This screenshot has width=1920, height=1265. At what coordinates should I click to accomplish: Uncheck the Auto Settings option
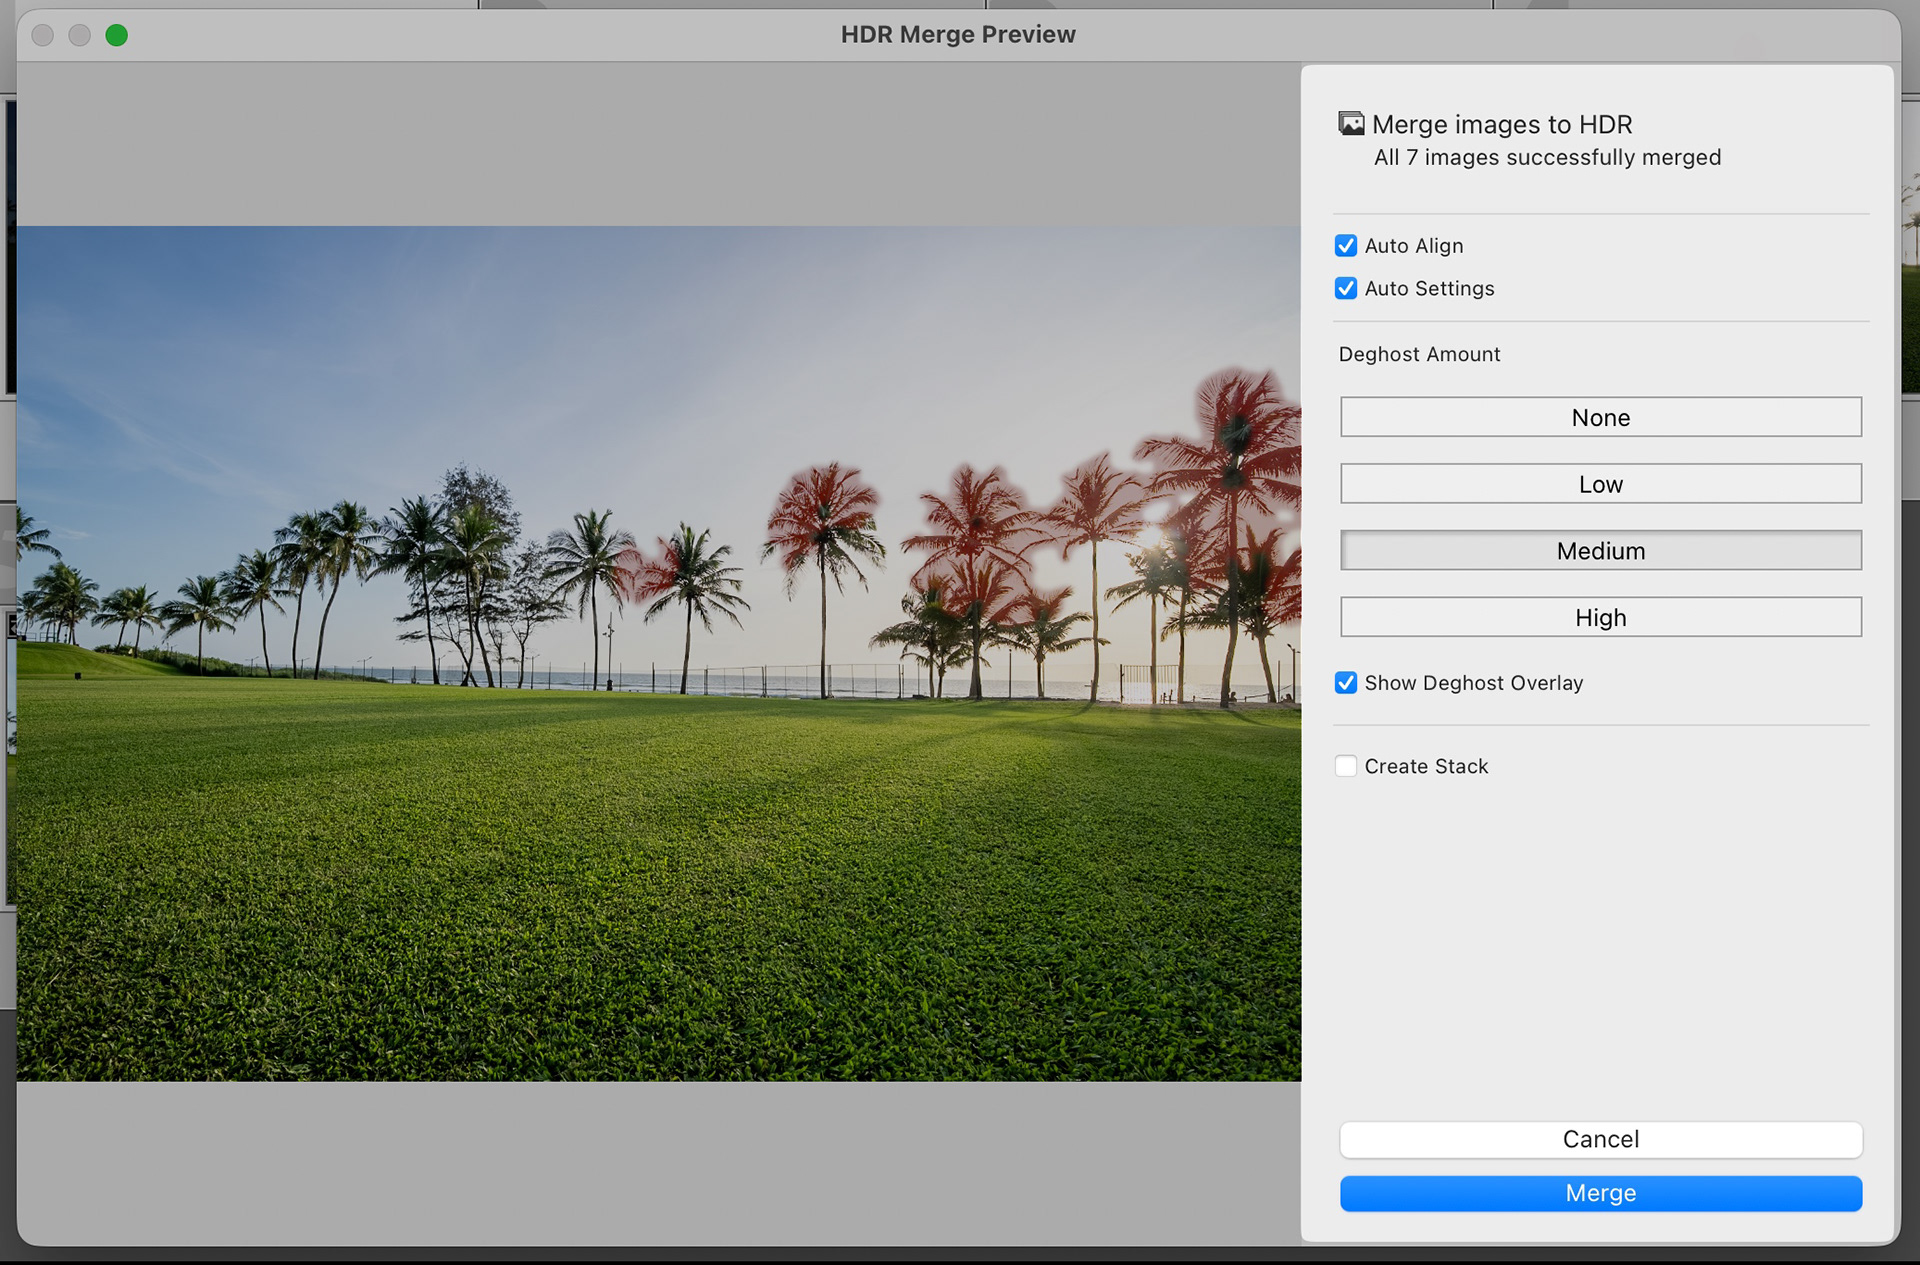tap(1346, 289)
